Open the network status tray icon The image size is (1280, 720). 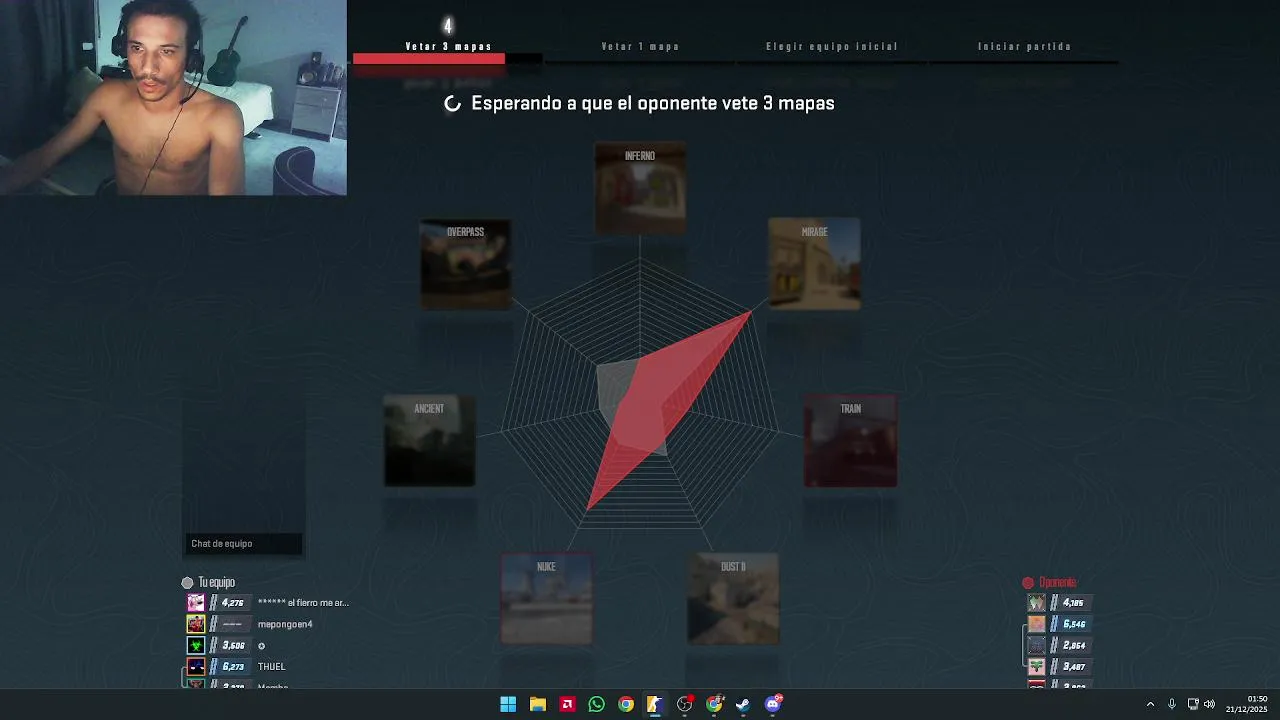pos(1193,704)
